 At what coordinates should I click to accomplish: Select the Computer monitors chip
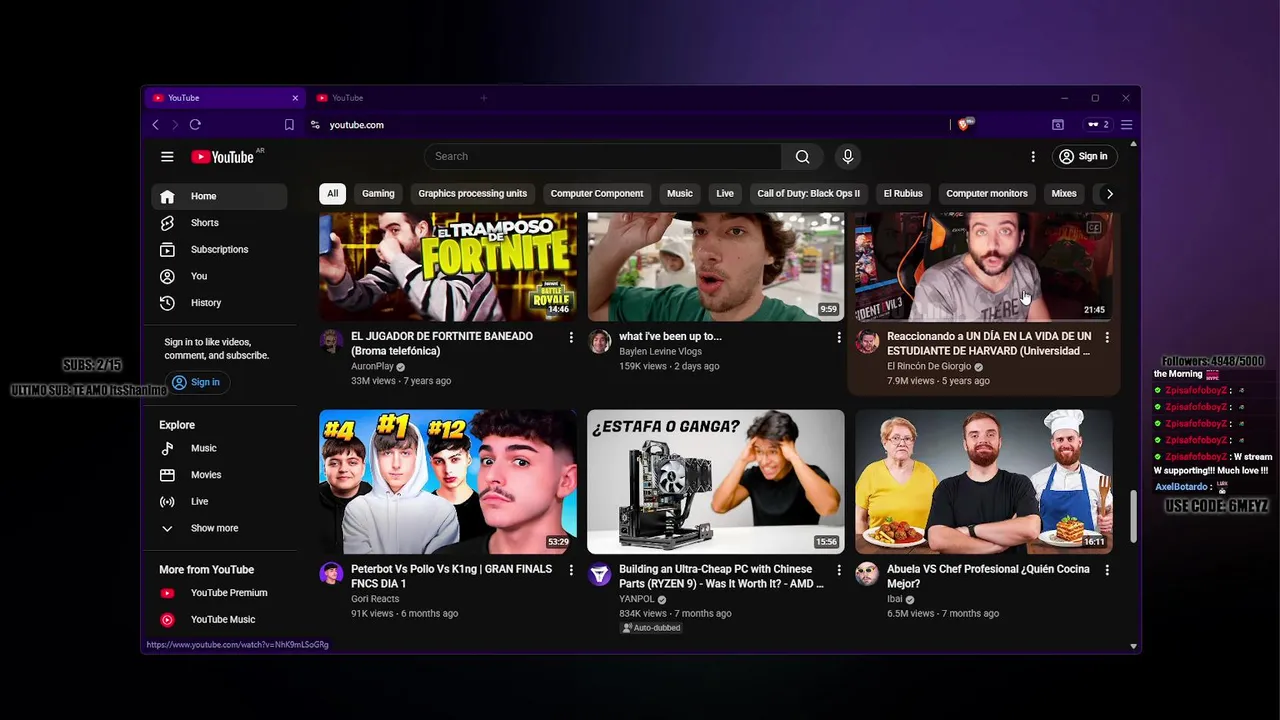tap(987, 194)
